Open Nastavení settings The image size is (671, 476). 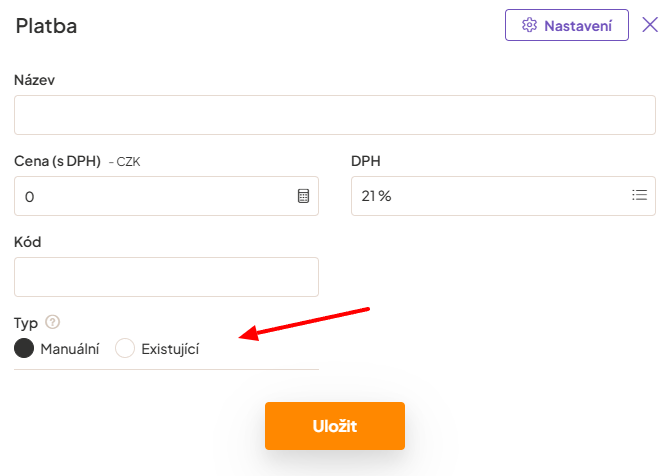click(x=567, y=26)
